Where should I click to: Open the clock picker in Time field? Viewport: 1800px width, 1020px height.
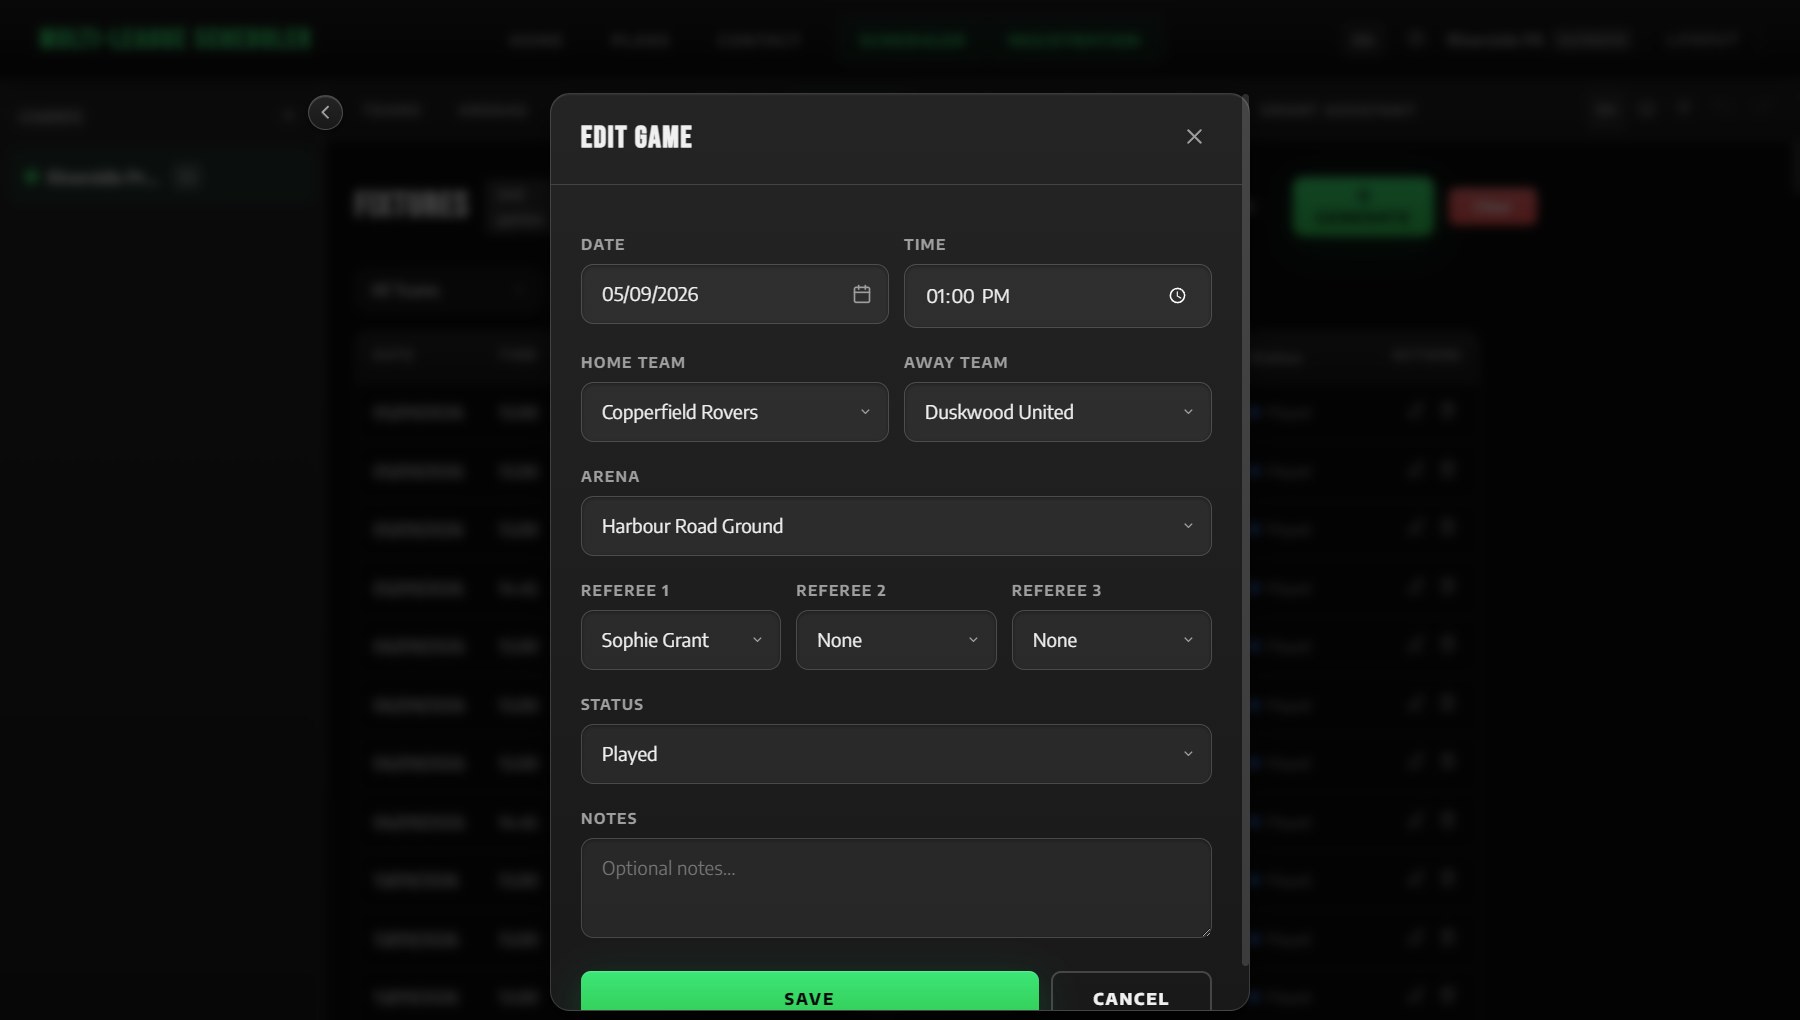pyautogui.click(x=1177, y=296)
